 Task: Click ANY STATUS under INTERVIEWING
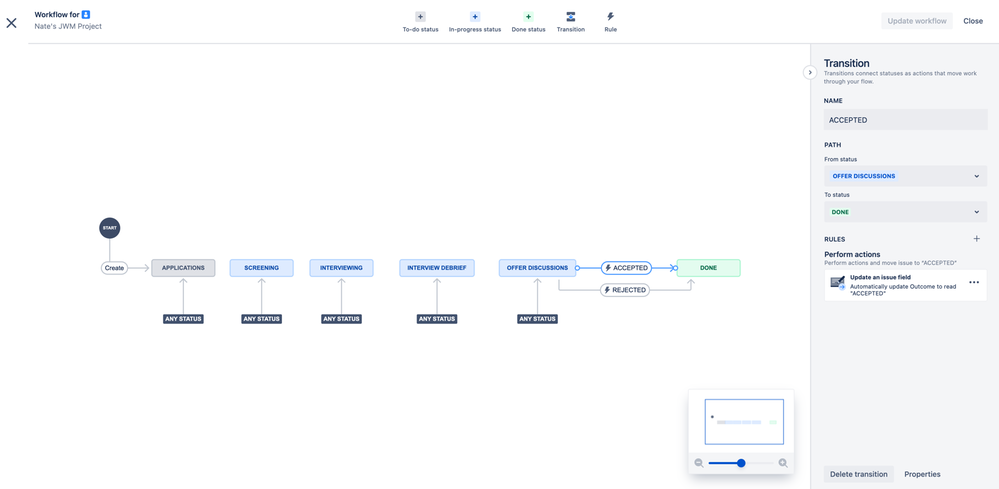point(341,319)
